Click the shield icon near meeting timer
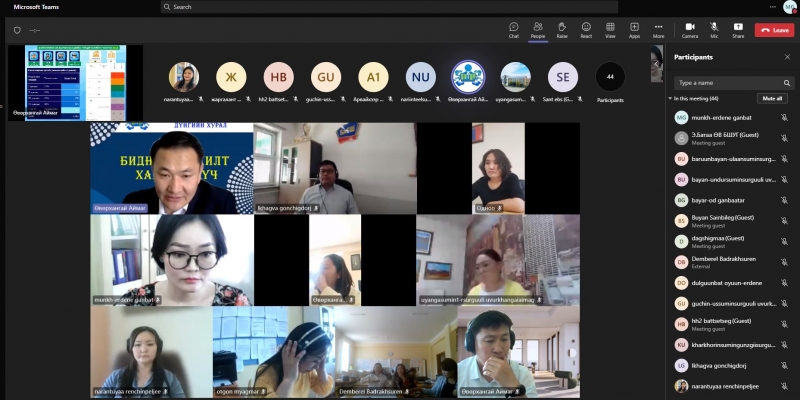 (17, 30)
